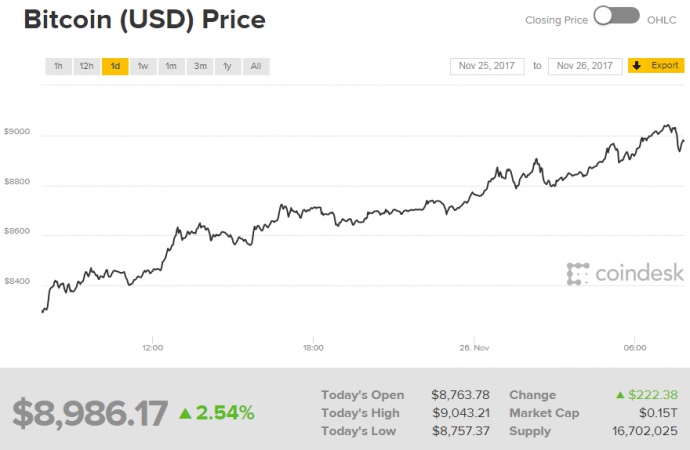The width and height of the screenshot is (690, 450).
Task: Switch chart to 1w range
Action: pos(143,66)
